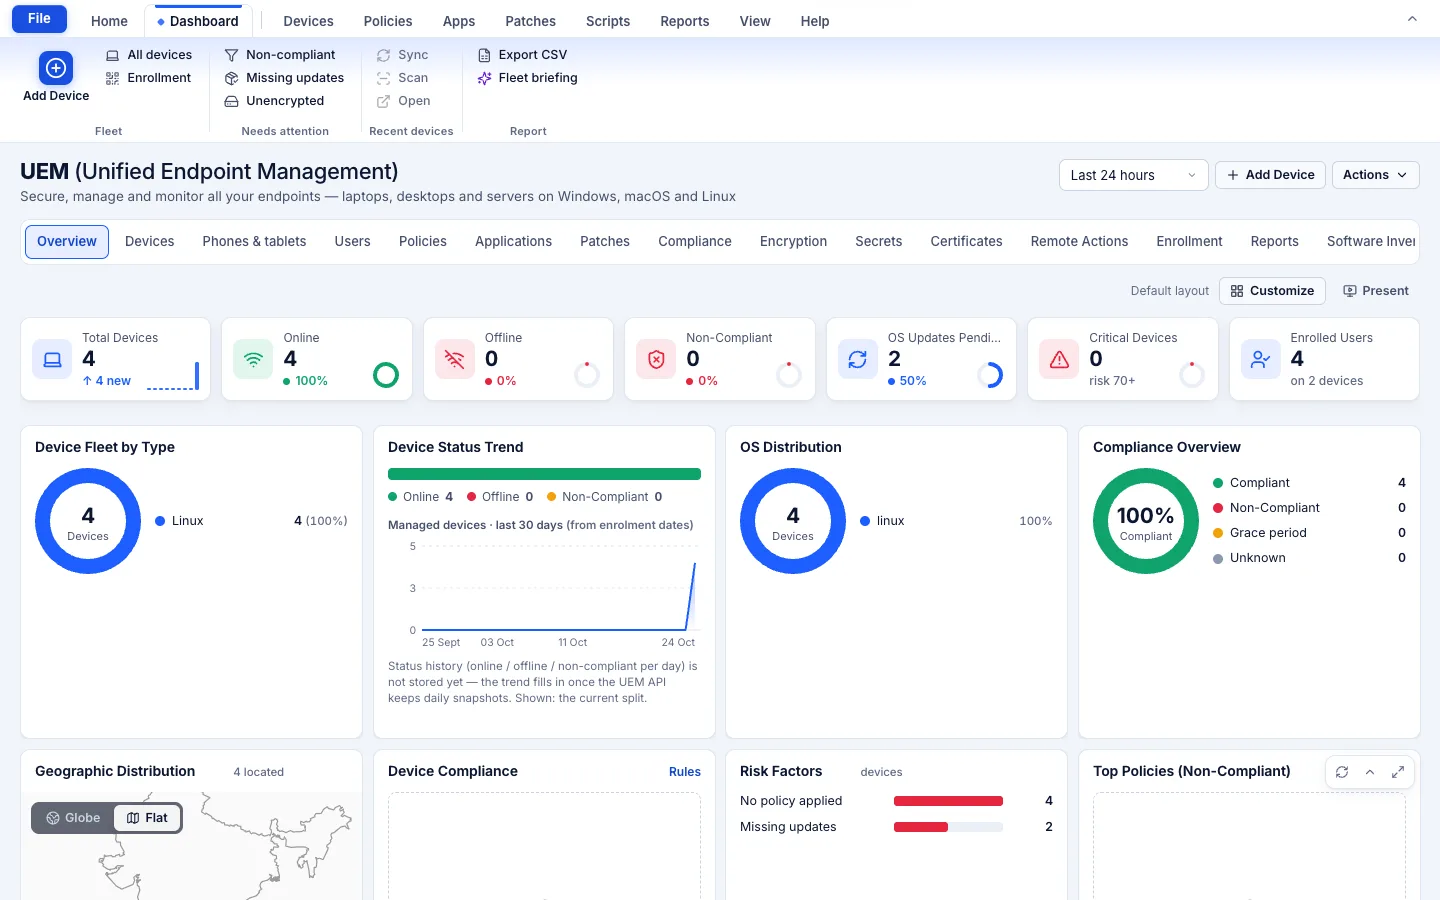Open the Devices ribbon menu
The image size is (1440, 900).
click(x=308, y=21)
